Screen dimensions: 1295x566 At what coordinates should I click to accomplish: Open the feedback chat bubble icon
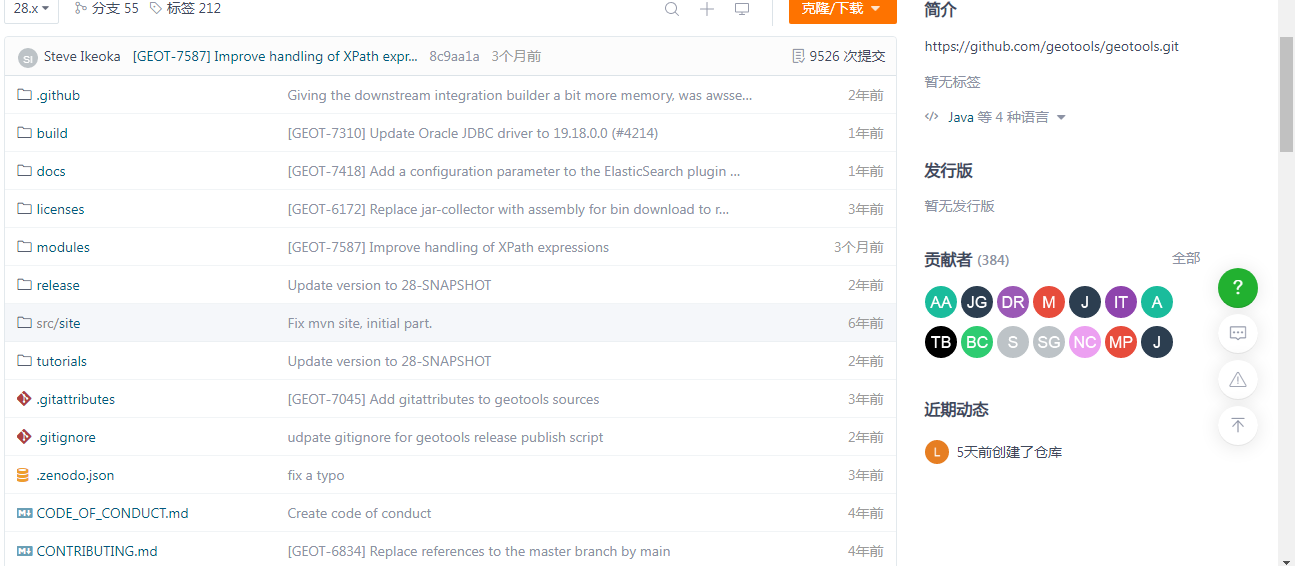click(1238, 333)
